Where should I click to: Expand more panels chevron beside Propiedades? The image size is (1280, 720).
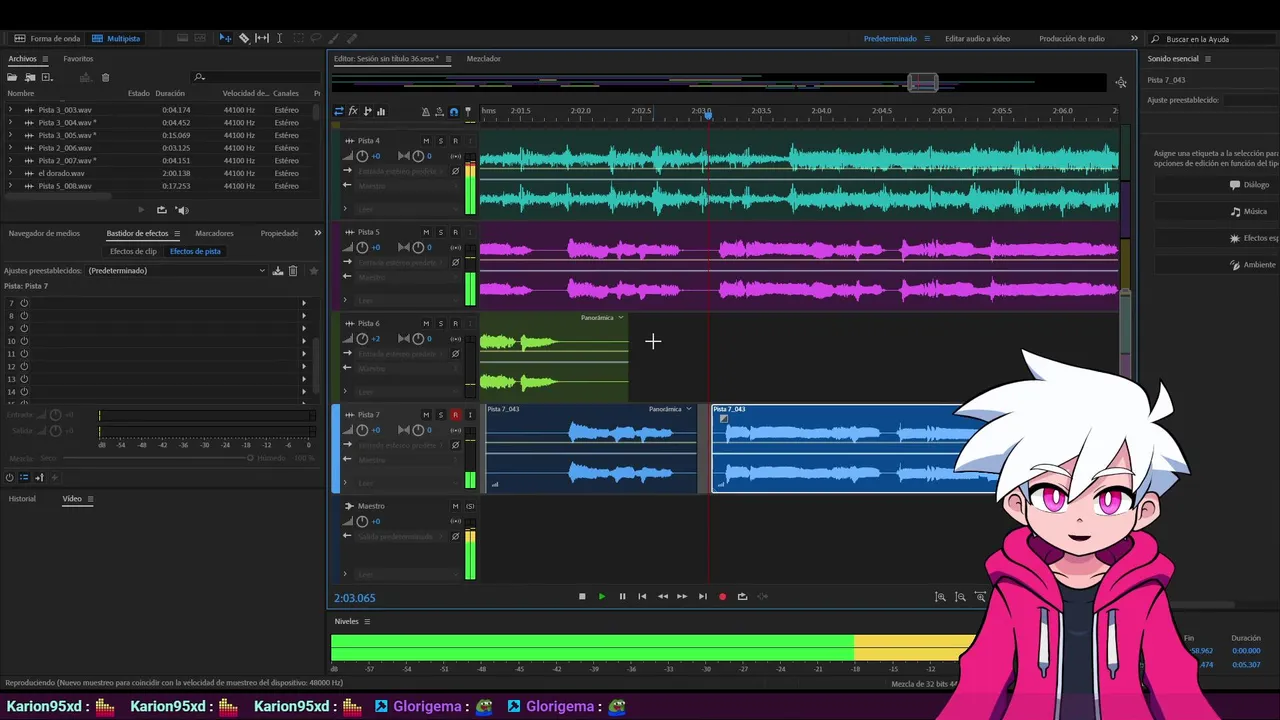(317, 233)
